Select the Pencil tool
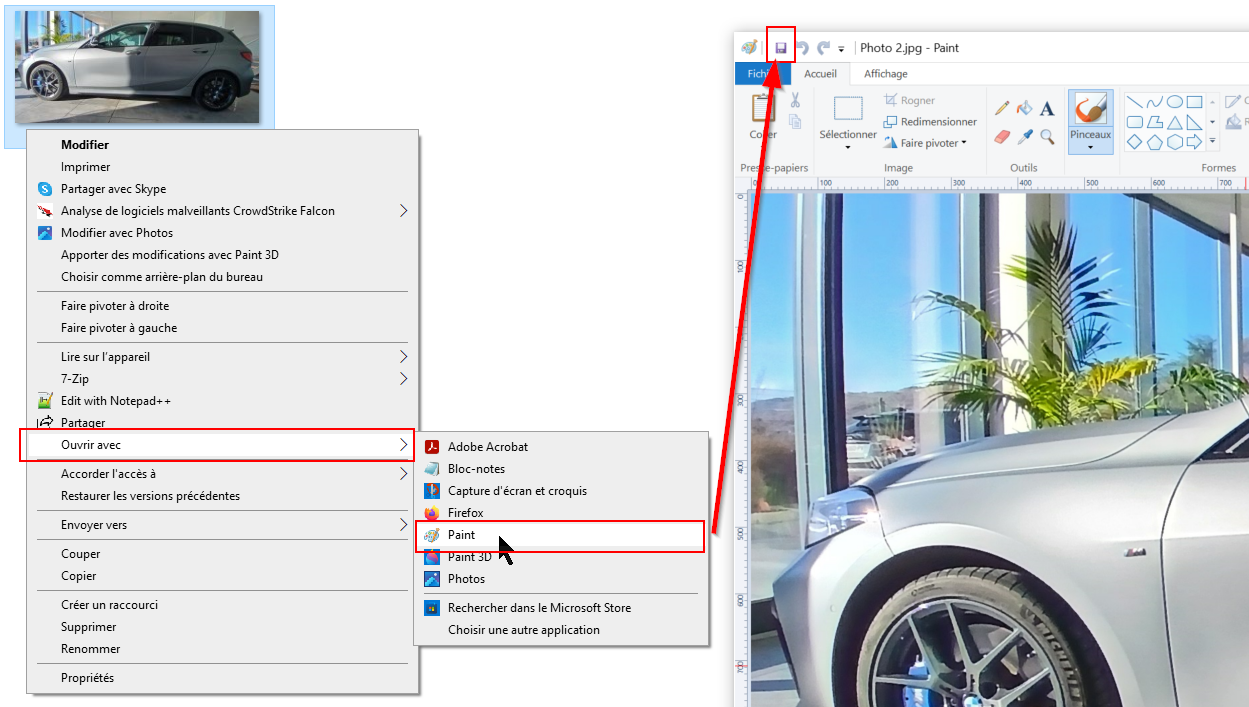The image size is (1249, 707). pos(1002,108)
